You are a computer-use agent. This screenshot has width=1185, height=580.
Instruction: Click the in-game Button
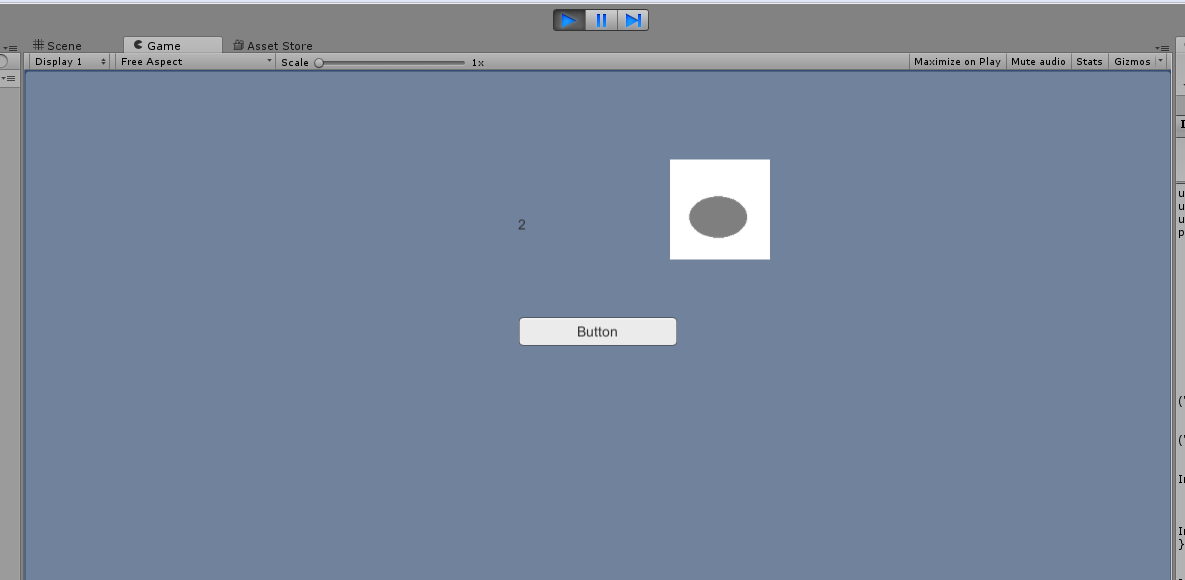[x=598, y=331]
